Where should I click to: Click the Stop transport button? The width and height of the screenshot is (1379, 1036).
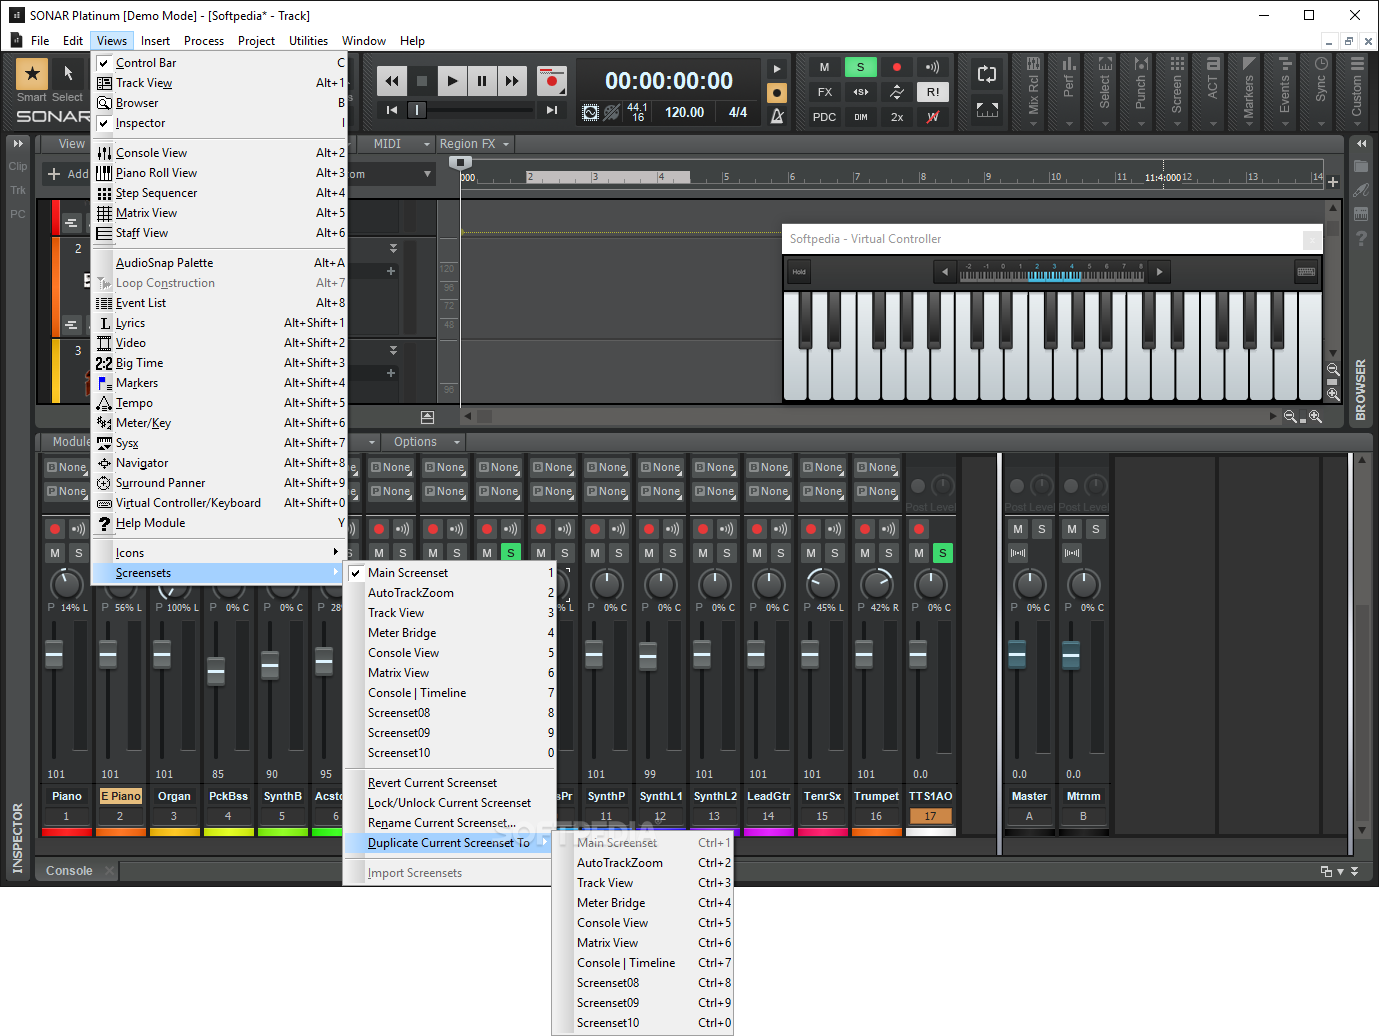422,81
